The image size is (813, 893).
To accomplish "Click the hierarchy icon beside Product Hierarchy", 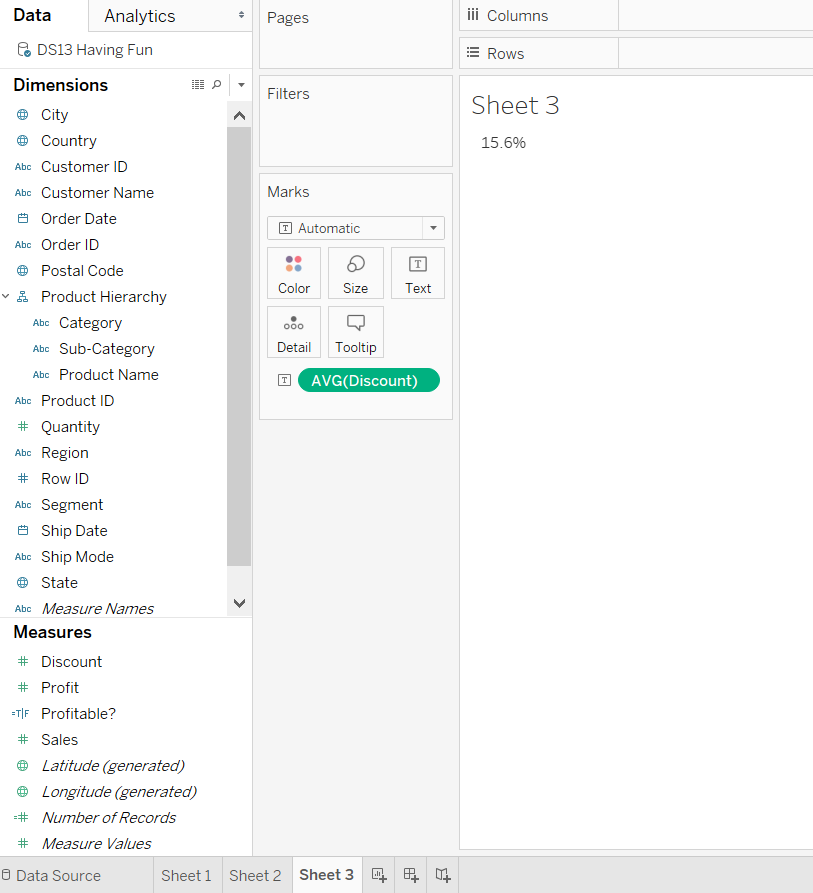I will [23, 297].
